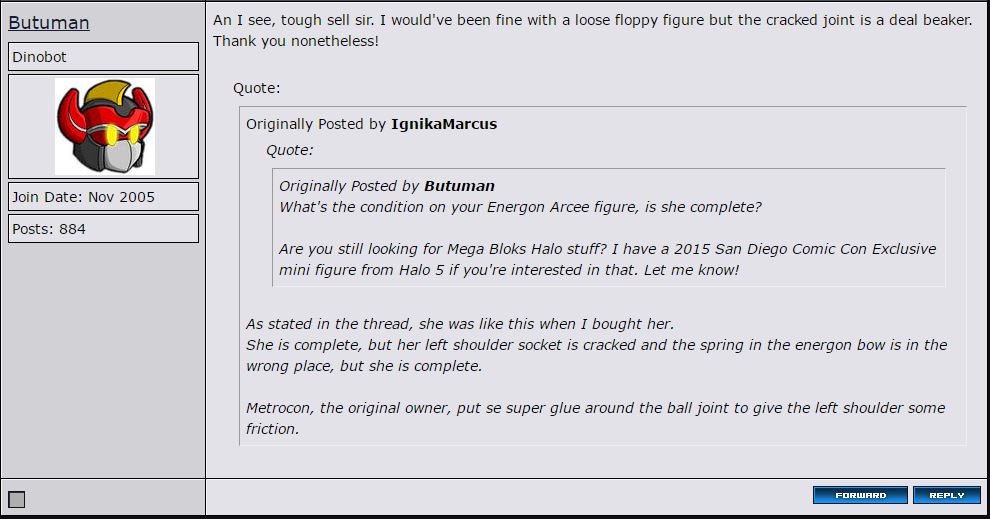The image size is (990, 519).
Task: Click the bold Butuman name in nested quote
Action: [459, 186]
